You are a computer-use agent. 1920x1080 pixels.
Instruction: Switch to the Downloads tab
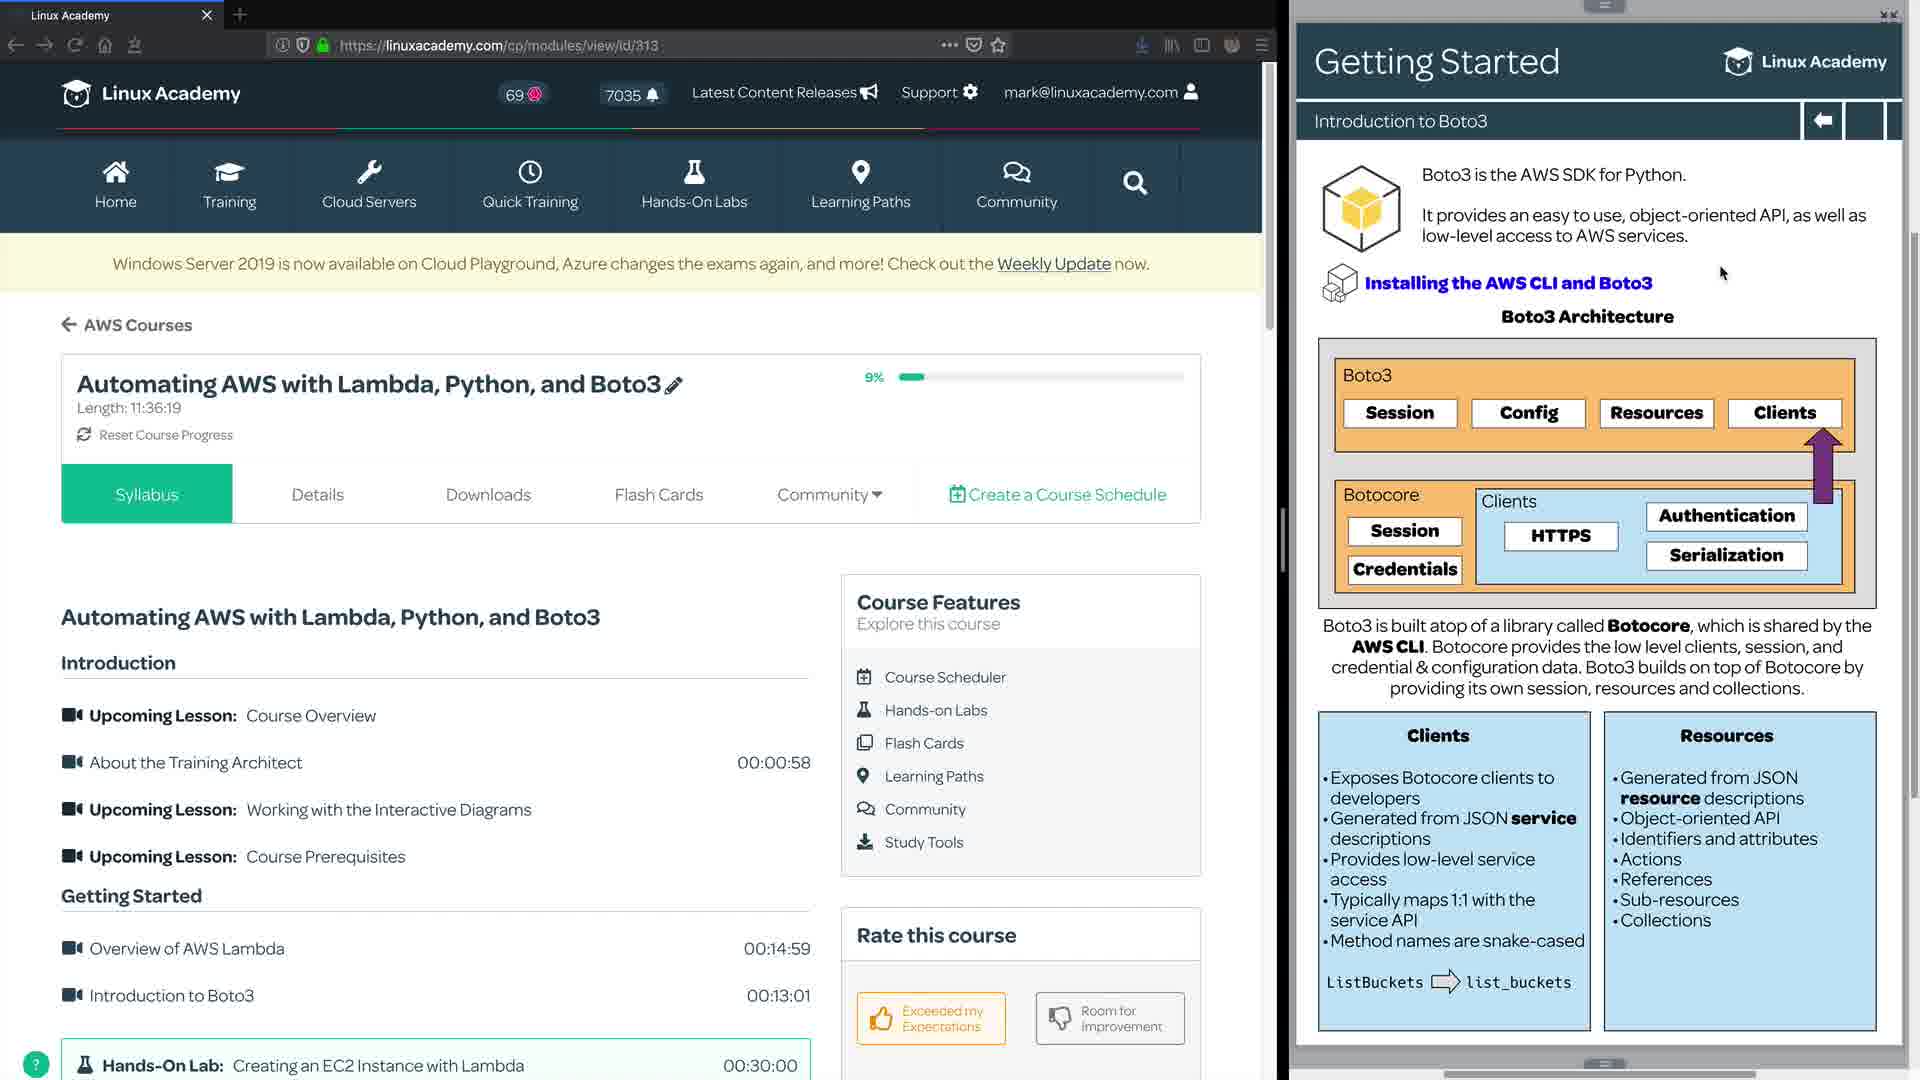tap(488, 495)
